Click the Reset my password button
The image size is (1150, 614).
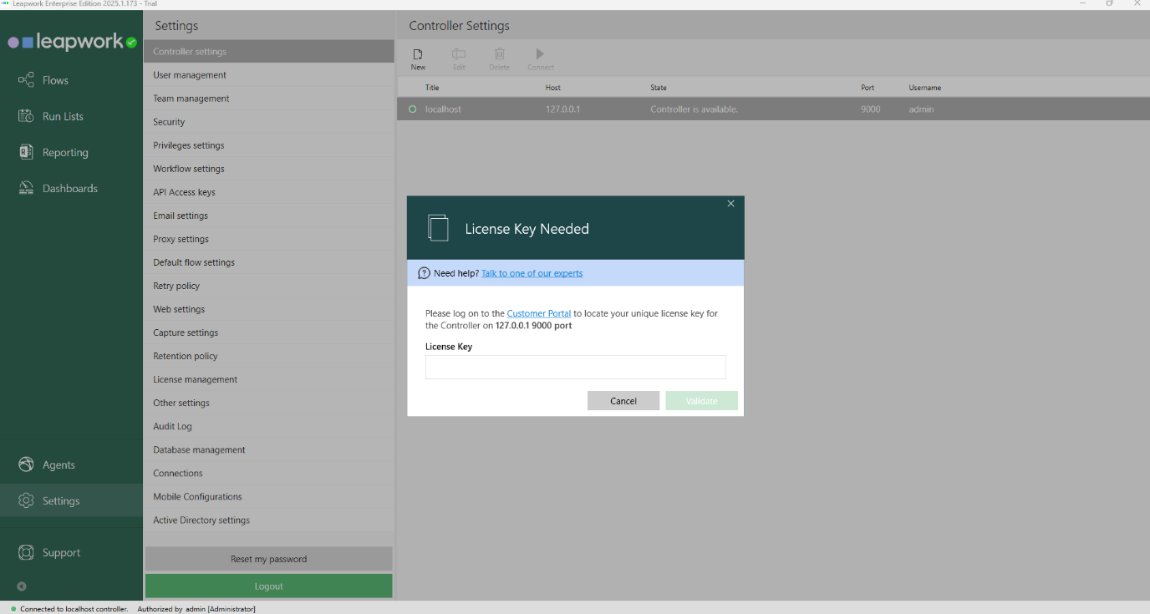[x=268, y=559]
